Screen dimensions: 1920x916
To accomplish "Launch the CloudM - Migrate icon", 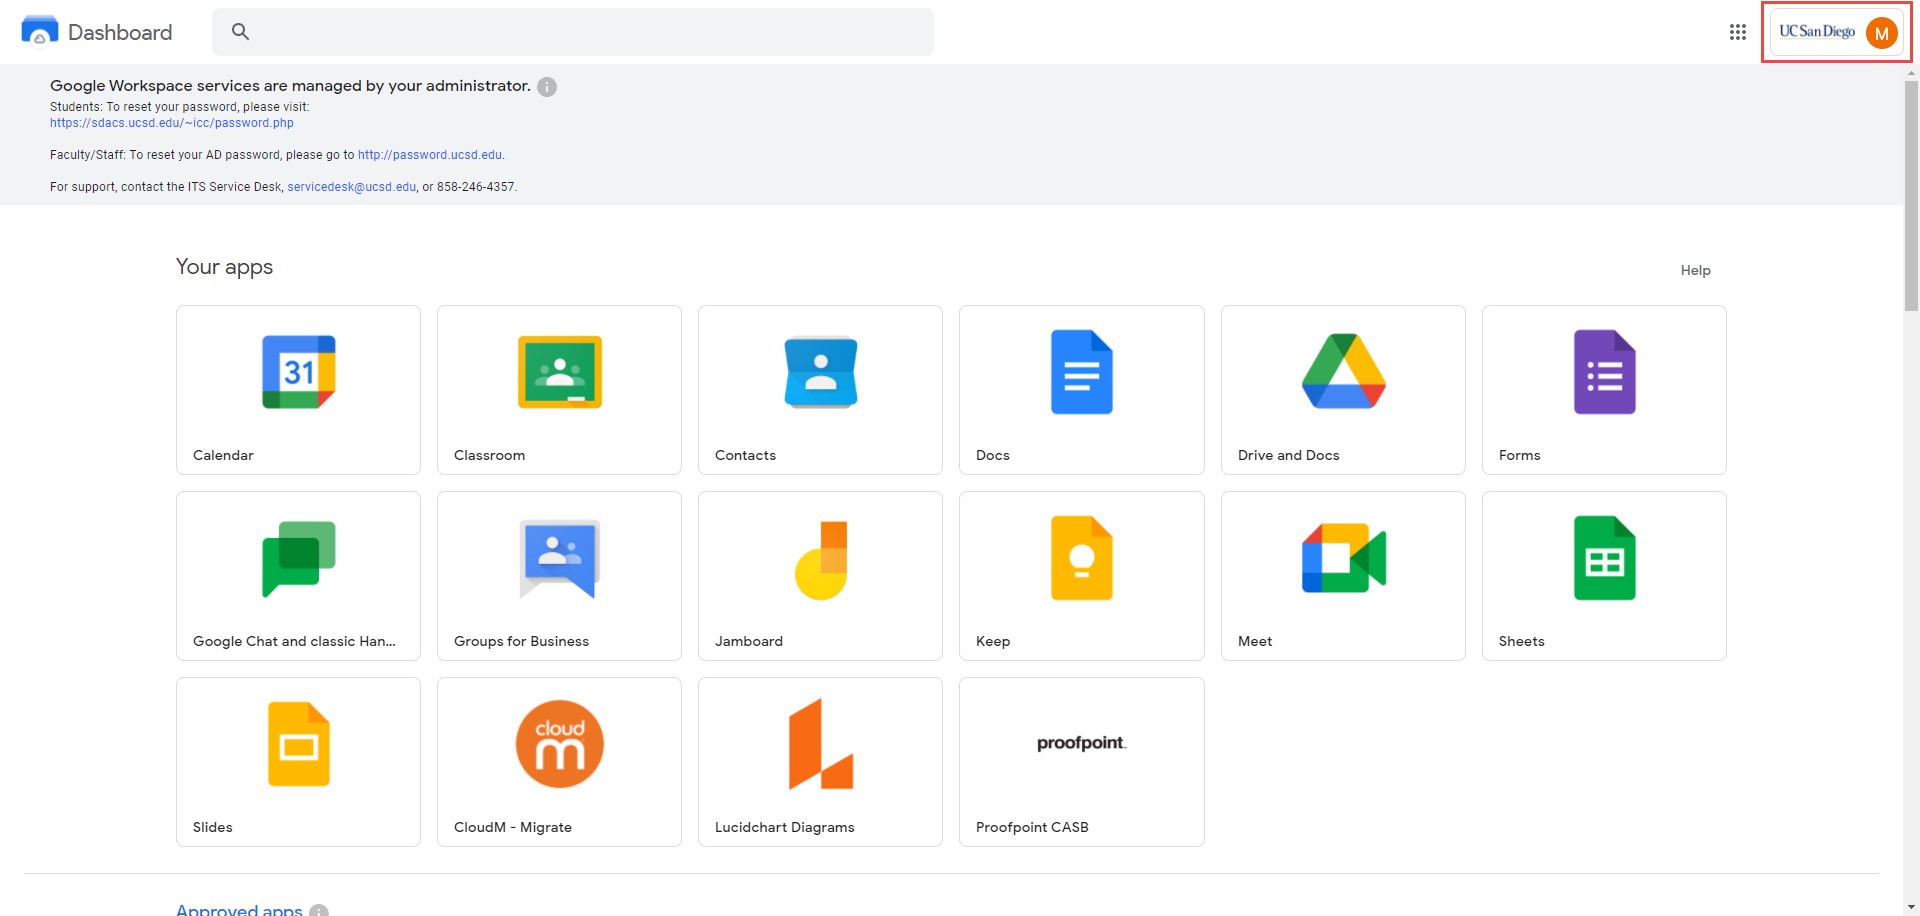I will (x=560, y=744).
